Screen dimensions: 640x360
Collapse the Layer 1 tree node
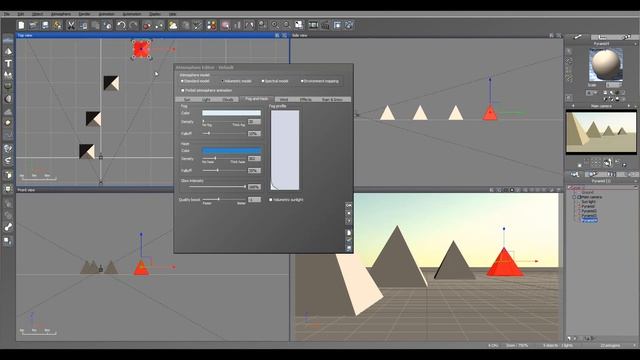(x=569, y=188)
